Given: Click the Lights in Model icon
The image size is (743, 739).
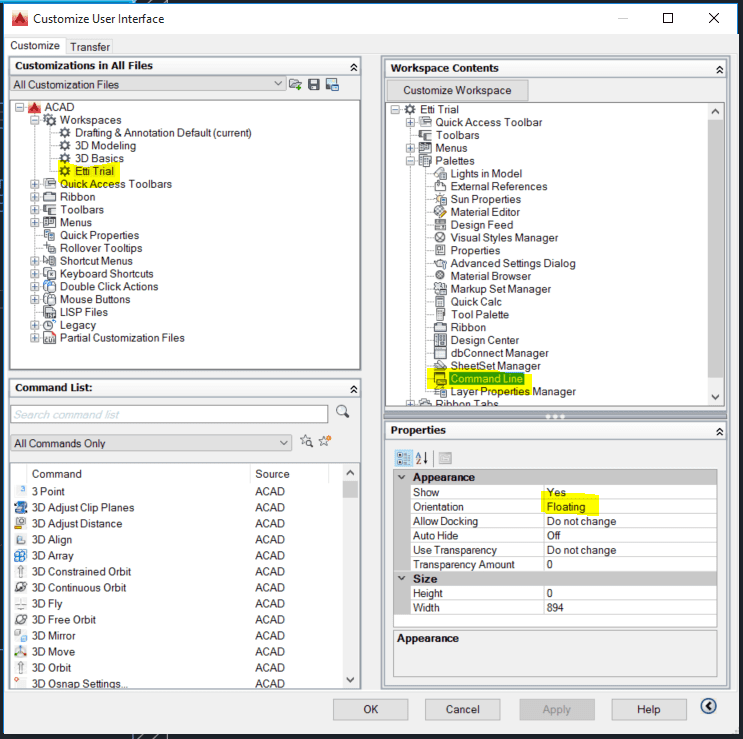Looking at the screenshot, I should pos(440,173).
